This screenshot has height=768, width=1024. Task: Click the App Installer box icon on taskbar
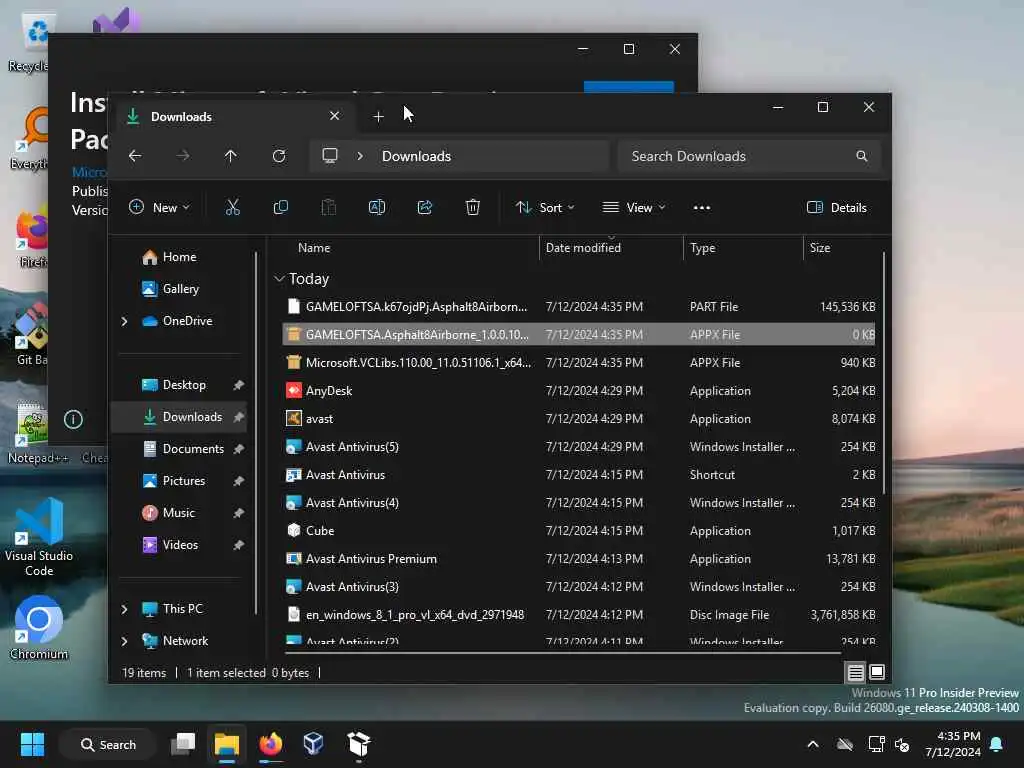[x=359, y=744]
